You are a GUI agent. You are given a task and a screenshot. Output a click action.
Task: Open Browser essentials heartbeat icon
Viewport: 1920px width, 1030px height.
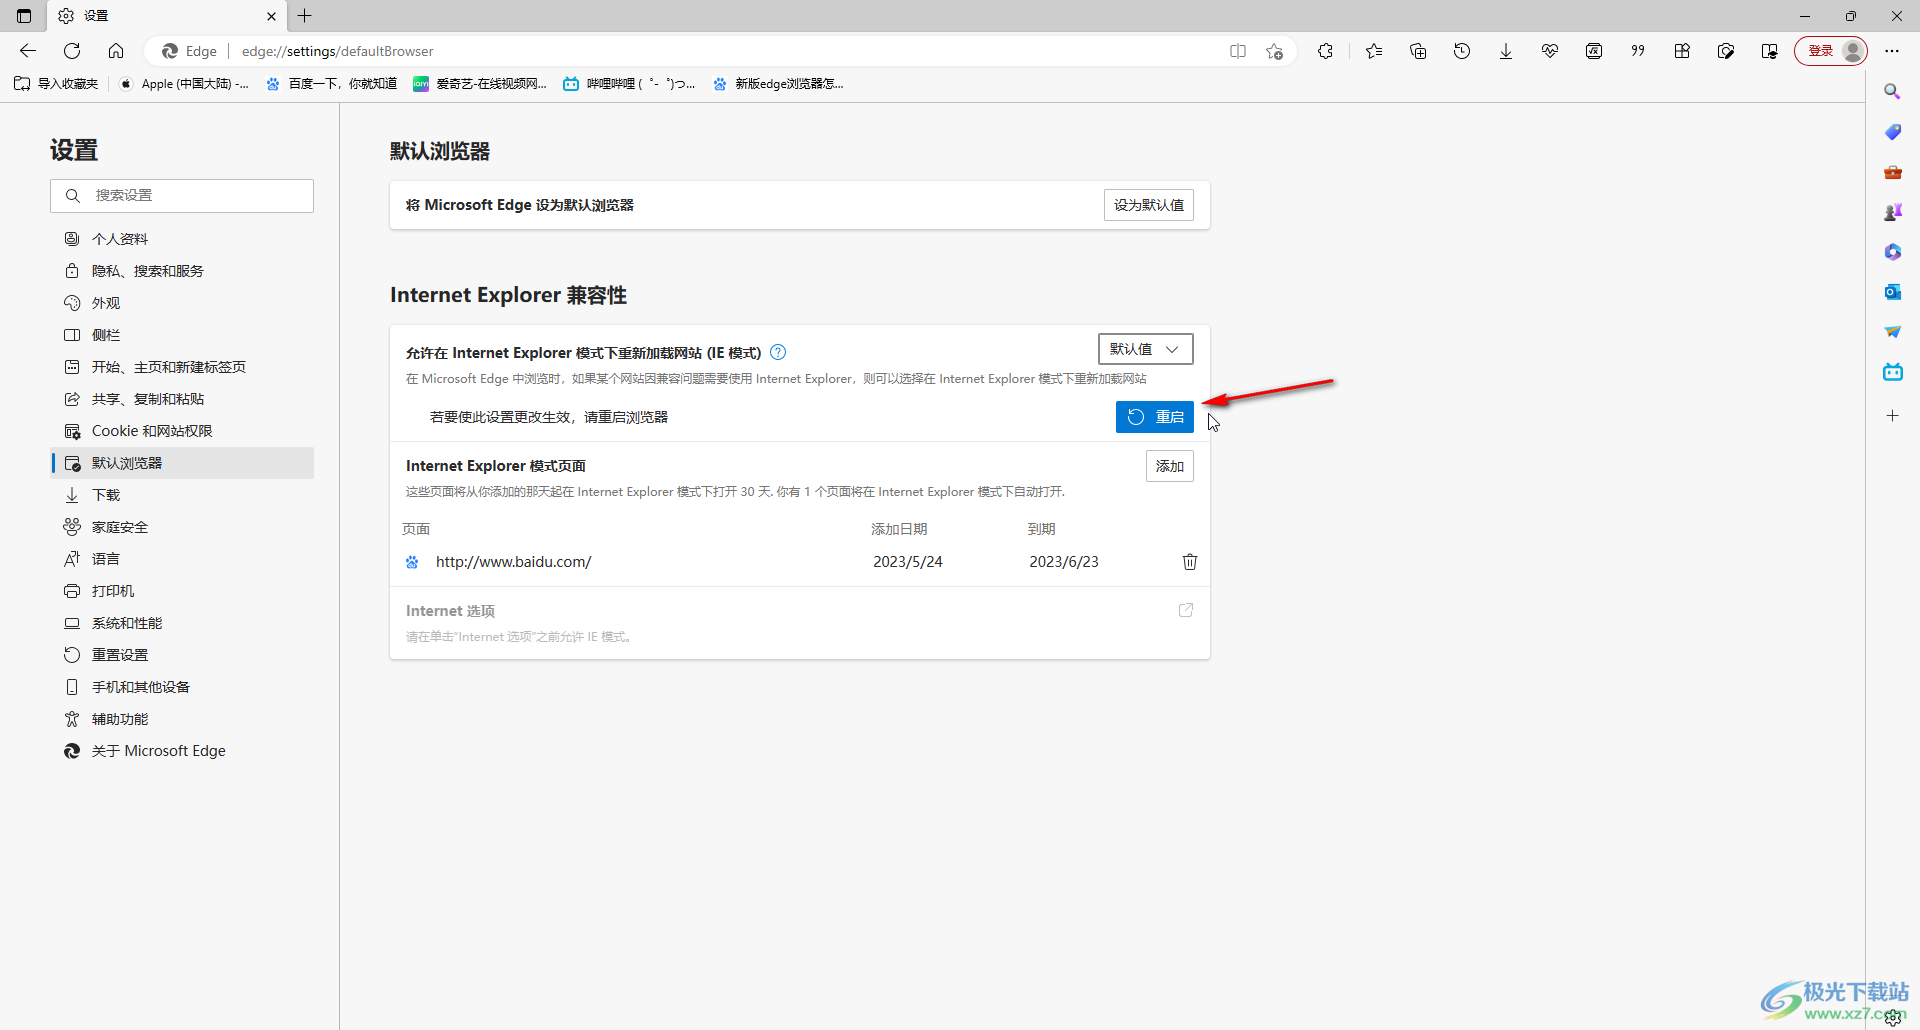tap(1550, 51)
